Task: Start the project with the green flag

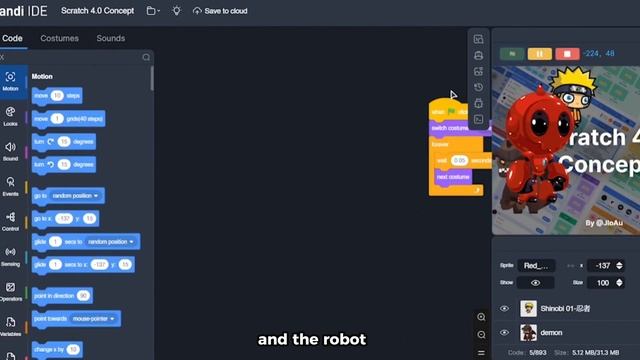Action: coord(512,53)
